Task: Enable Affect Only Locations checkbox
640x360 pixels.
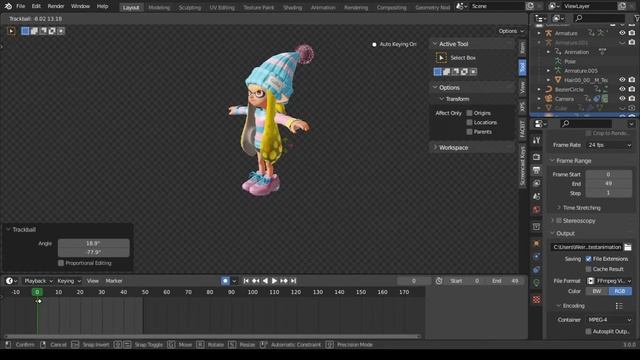Action: 469,122
